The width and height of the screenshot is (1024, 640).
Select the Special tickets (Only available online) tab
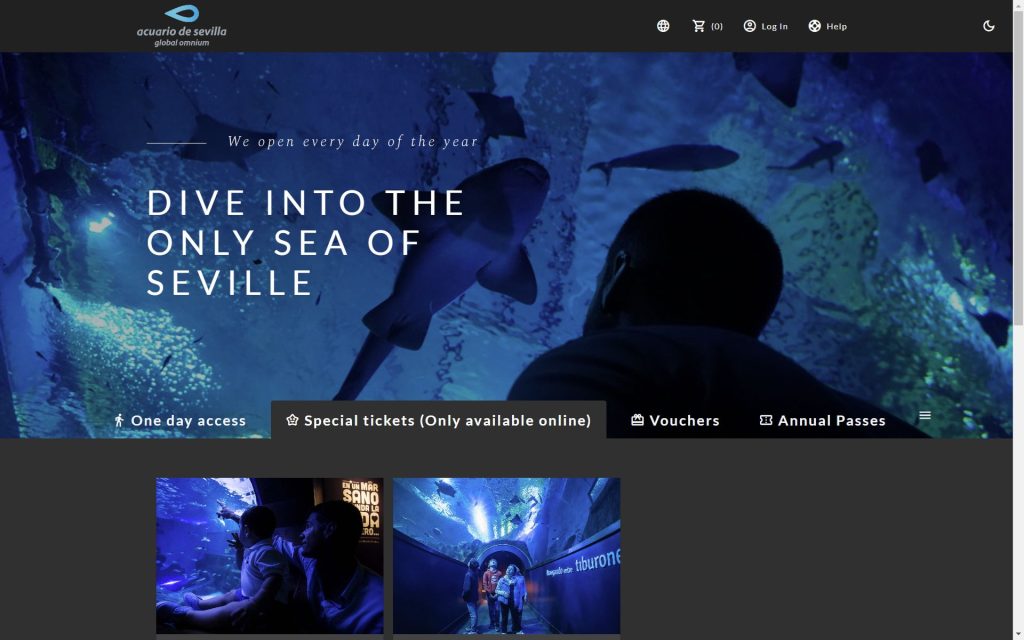[447, 421]
